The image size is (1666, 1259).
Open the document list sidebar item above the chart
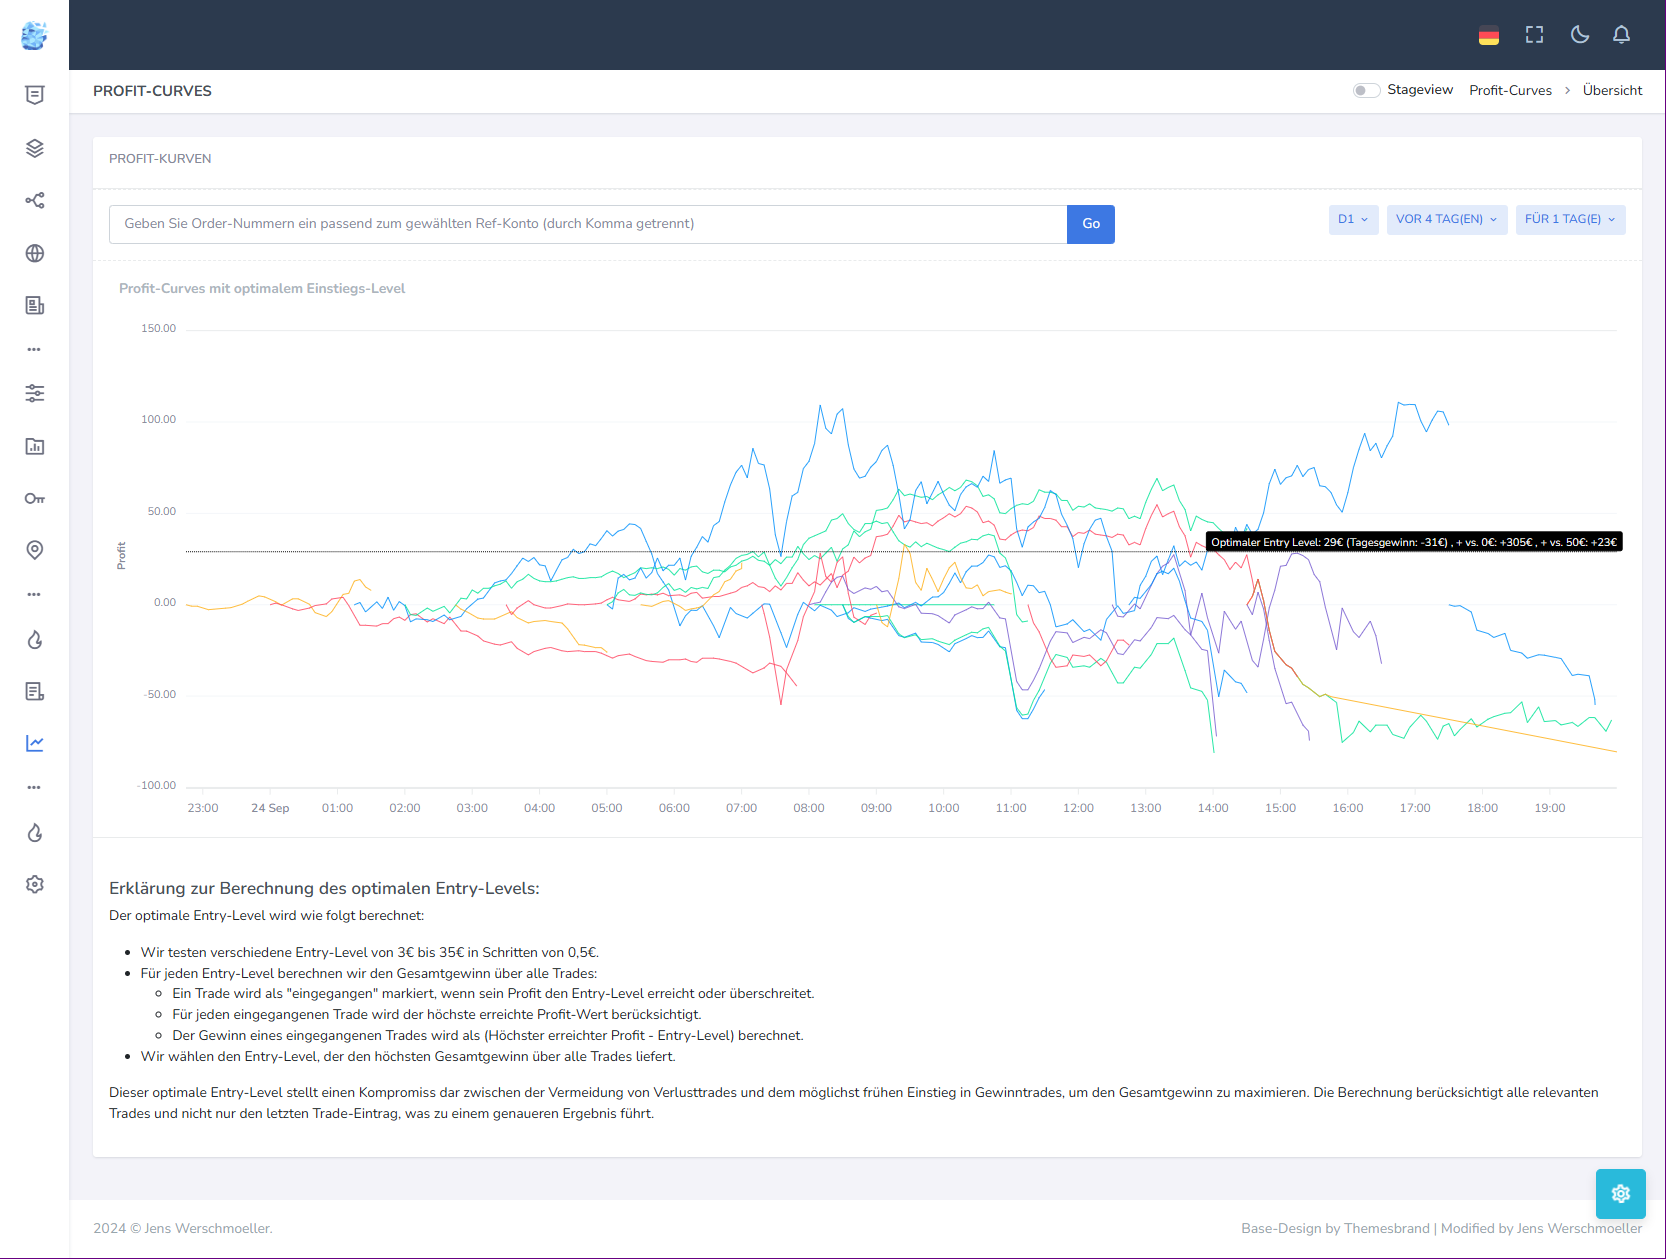[x=35, y=691]
